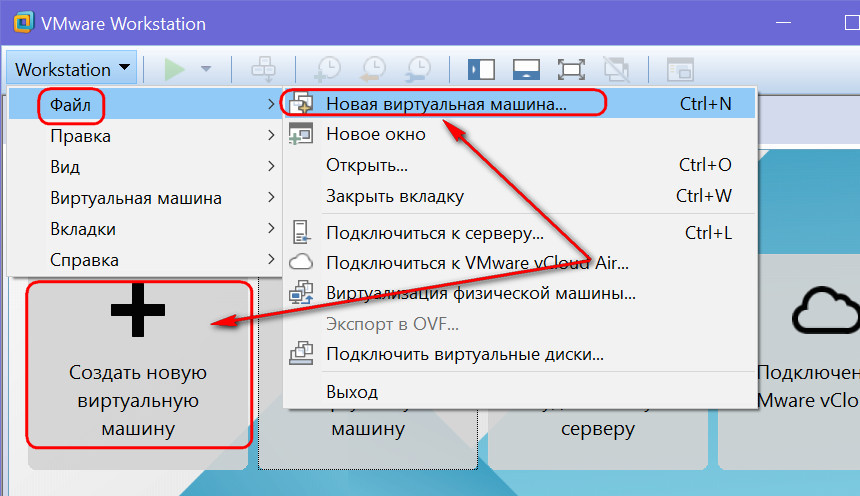Click the Send Ctrl+Alt+Del toolbar icon
The height and width of the screenshot is (496, 860).
click(263, 69)
